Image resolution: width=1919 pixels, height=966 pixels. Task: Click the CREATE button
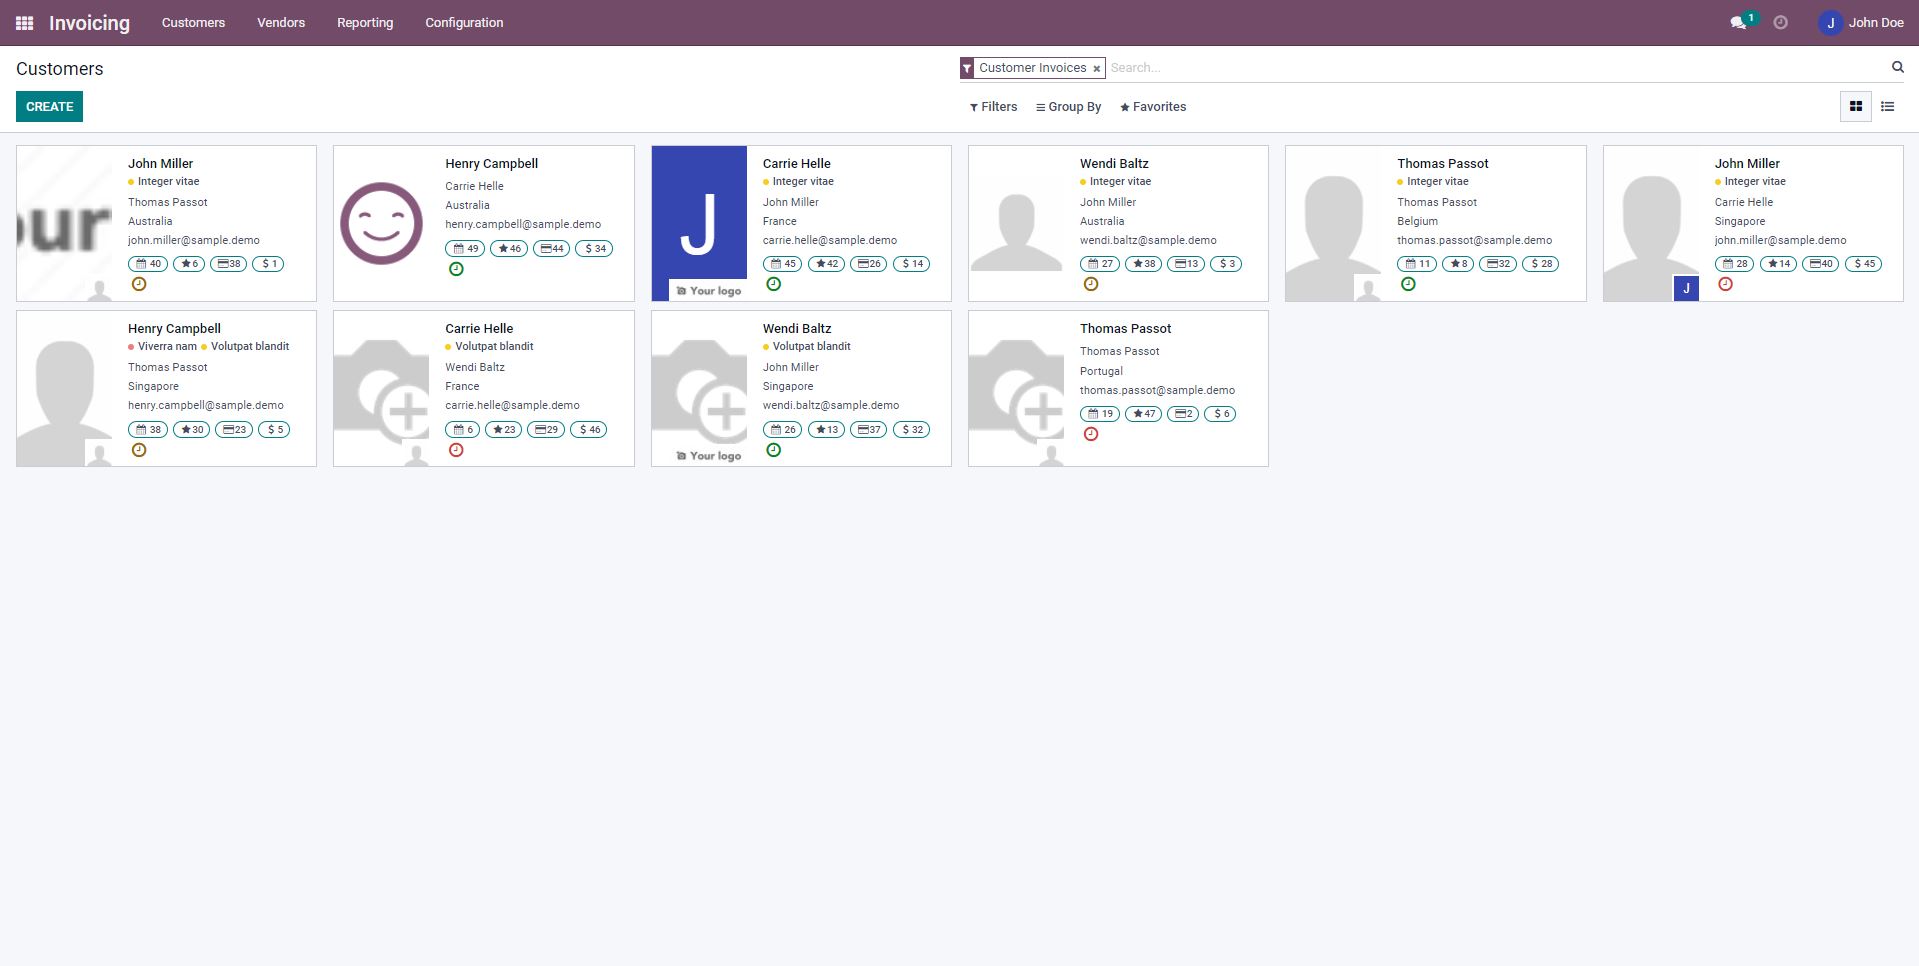tap(49, 107)
